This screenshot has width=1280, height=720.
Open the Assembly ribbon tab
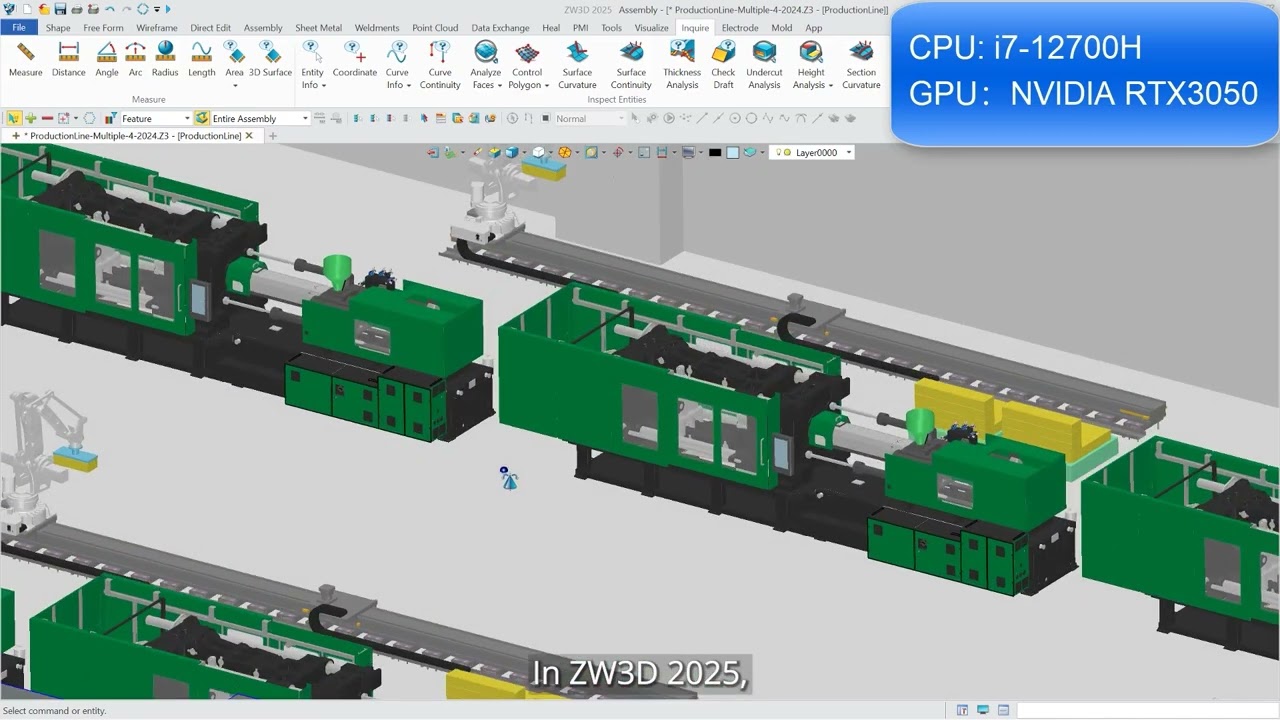point(263,28)
